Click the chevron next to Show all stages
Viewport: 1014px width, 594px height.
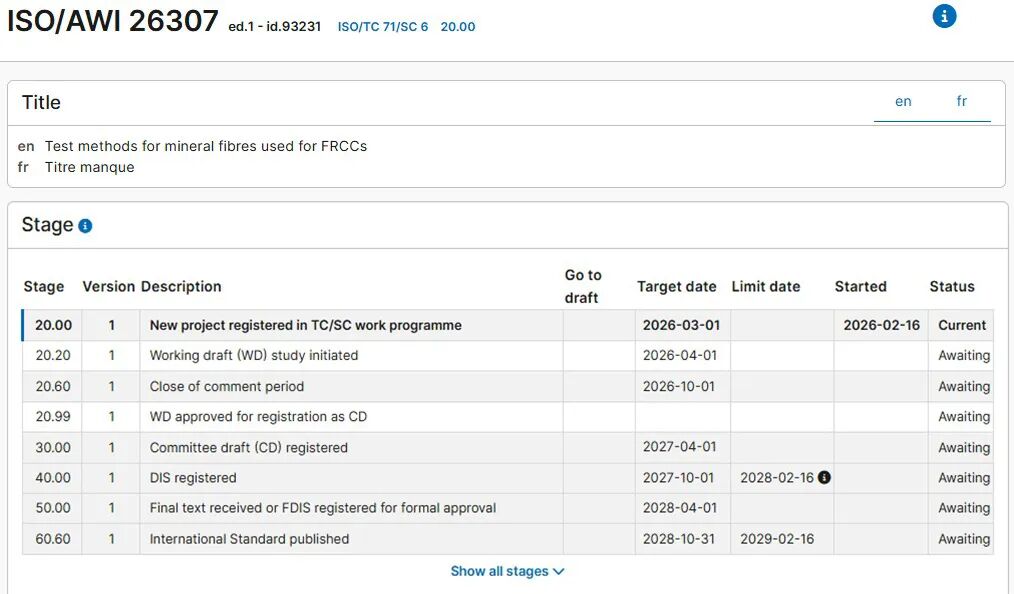pos(559,571)
